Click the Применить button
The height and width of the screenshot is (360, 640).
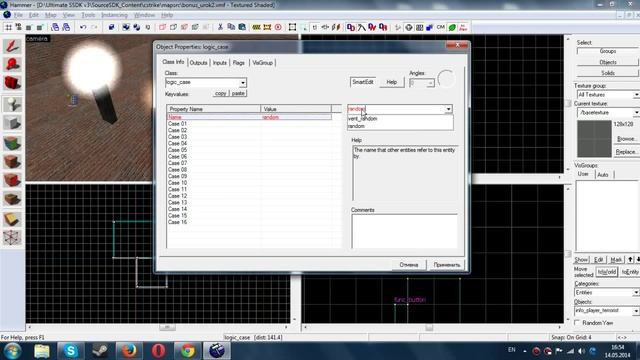pyautogui.click(x=447, y=265)
